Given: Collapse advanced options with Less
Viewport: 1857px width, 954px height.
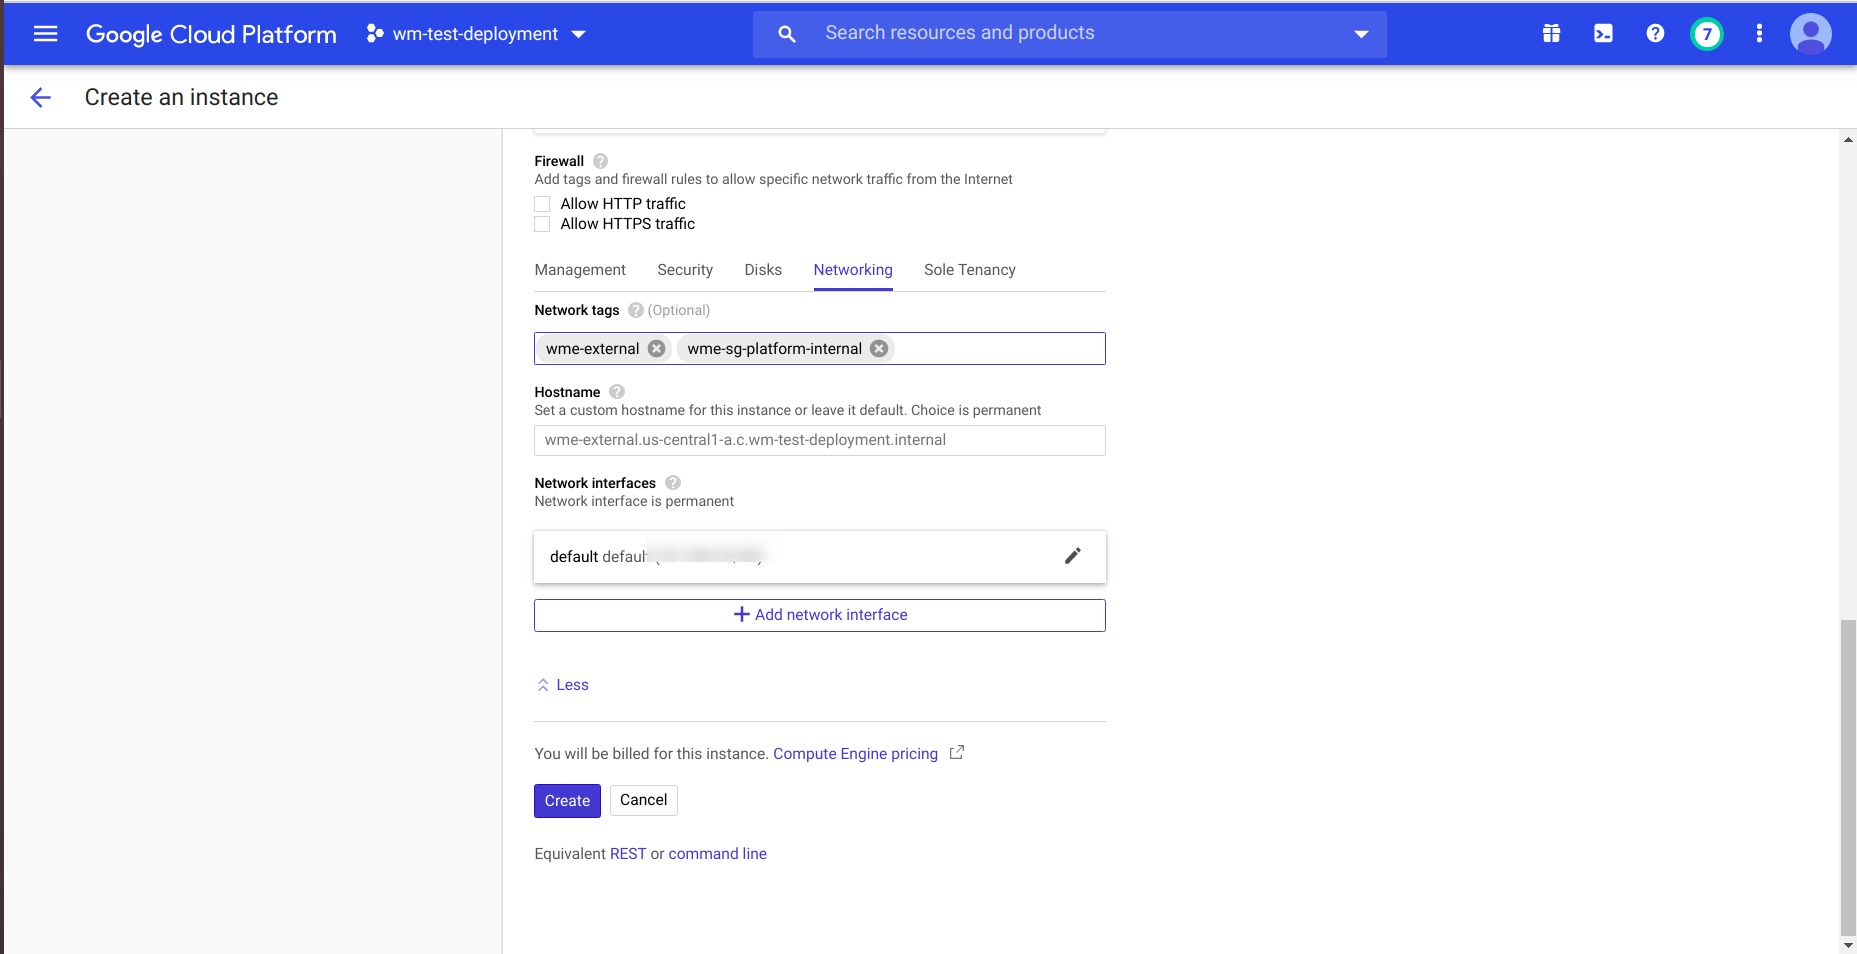Looking at the screenshot, I should 563,685.
